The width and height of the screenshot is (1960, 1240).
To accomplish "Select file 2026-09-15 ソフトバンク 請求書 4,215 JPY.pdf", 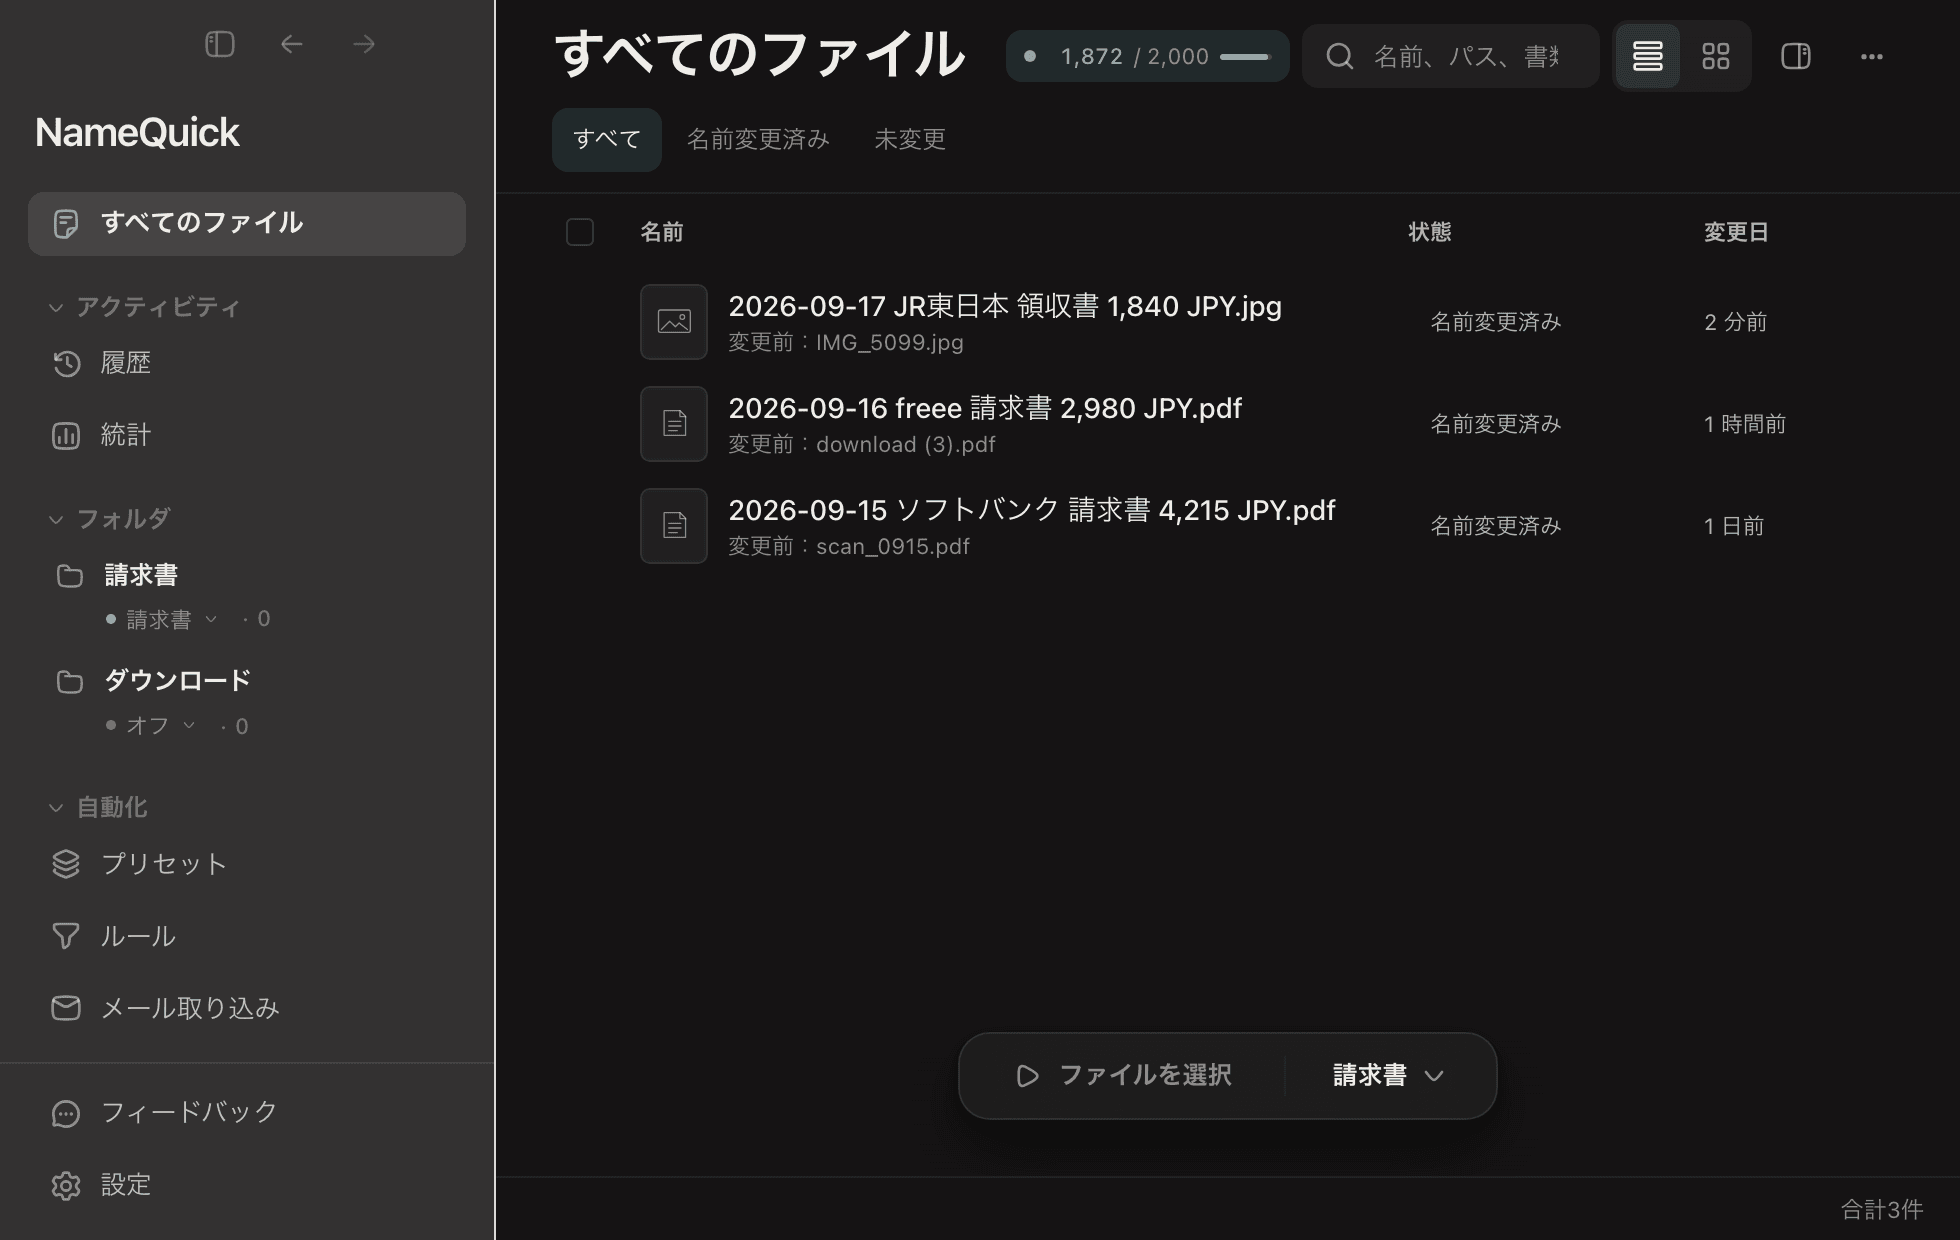I will pyautogui.click(x=1032, y=510).
